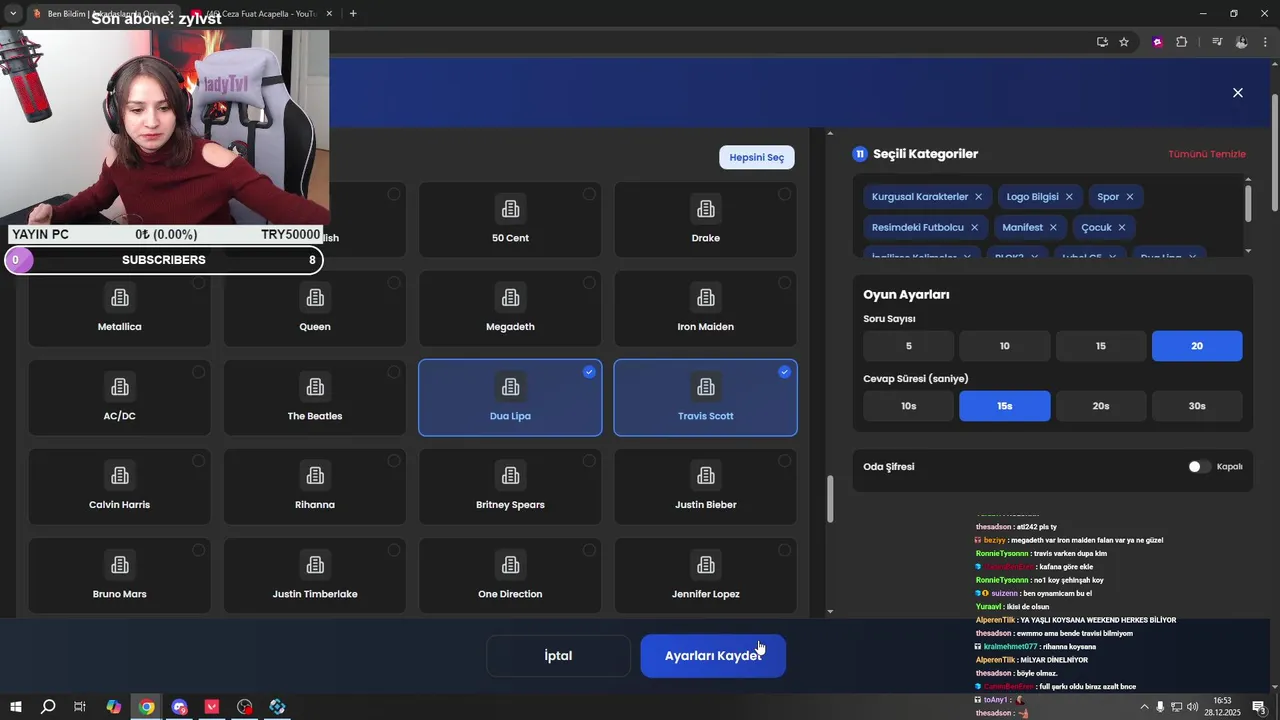Open OBS Studio from the taskbar
This screenshot has width=1280, height=720.
(x=245, y=707)
